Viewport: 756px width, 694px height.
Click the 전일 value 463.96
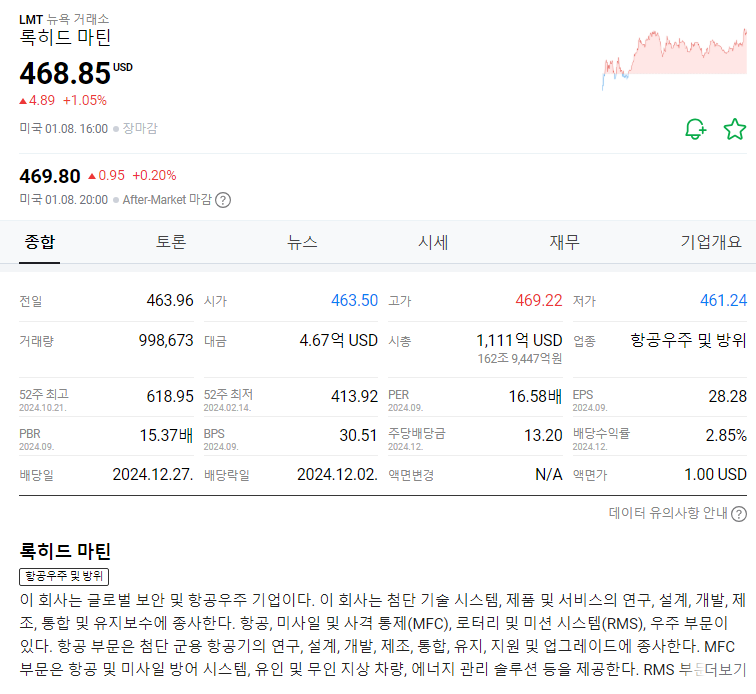pos(170,300)
